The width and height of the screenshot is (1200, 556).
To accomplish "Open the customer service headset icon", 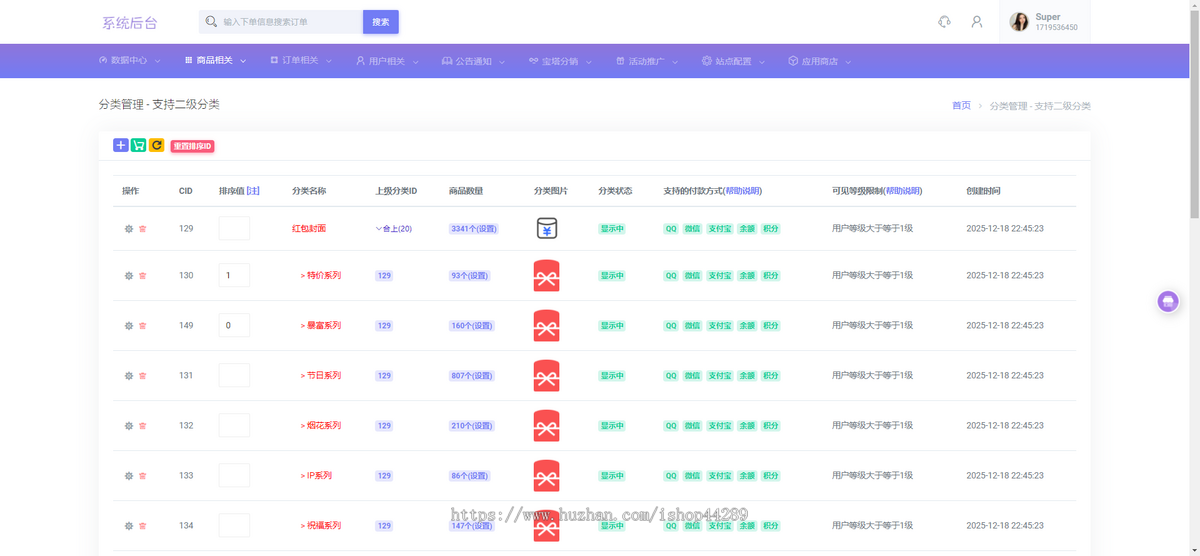I will tap(944, 22).
